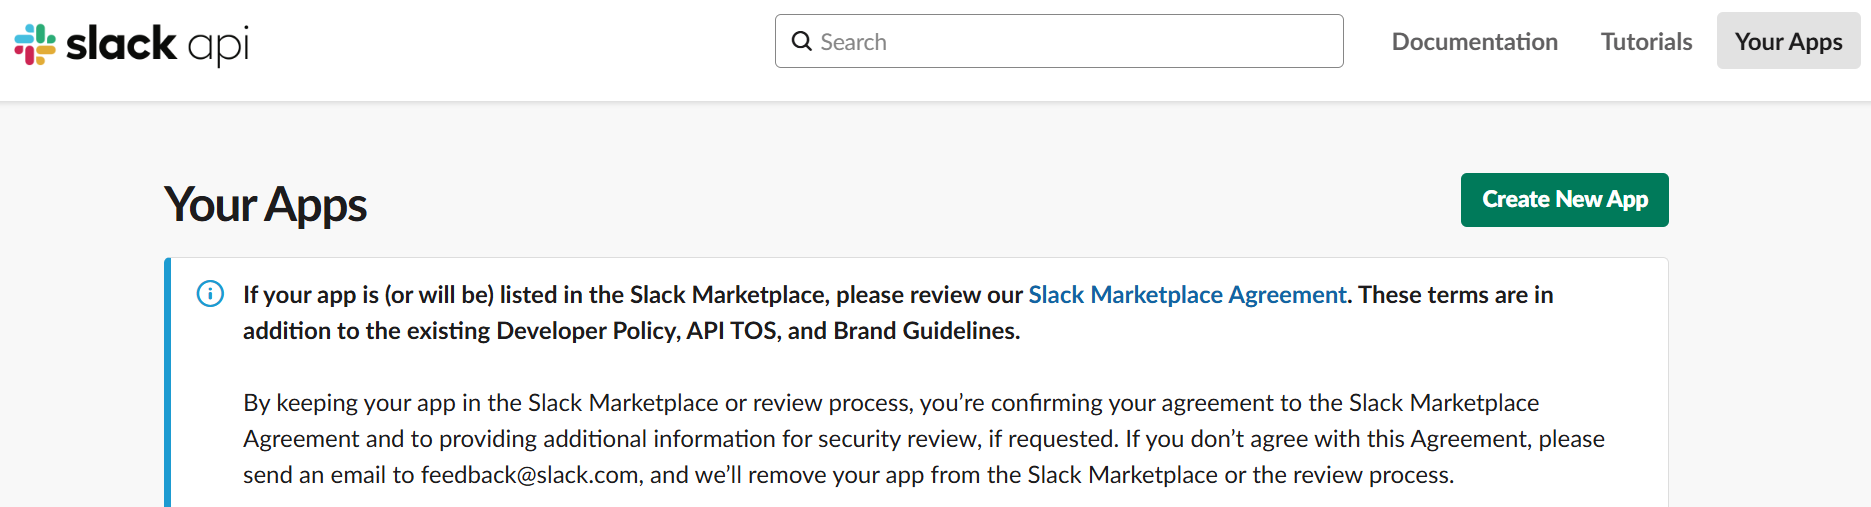Click the magnifier icon in search box
This screenshot has height=507, width=1871.
[801, 41]
